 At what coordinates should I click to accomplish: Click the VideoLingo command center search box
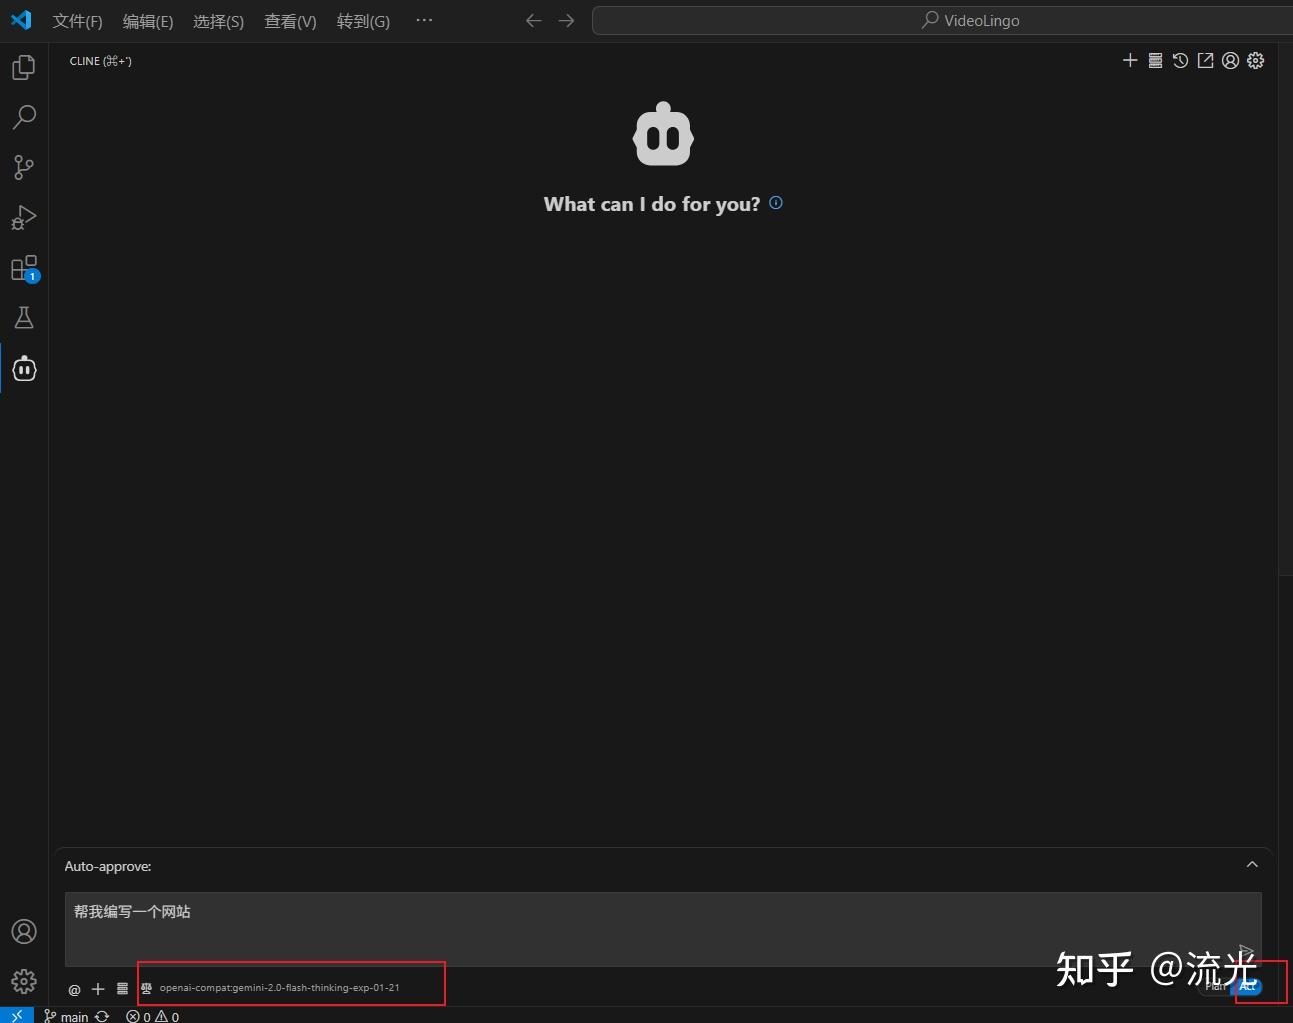(942, 20)
